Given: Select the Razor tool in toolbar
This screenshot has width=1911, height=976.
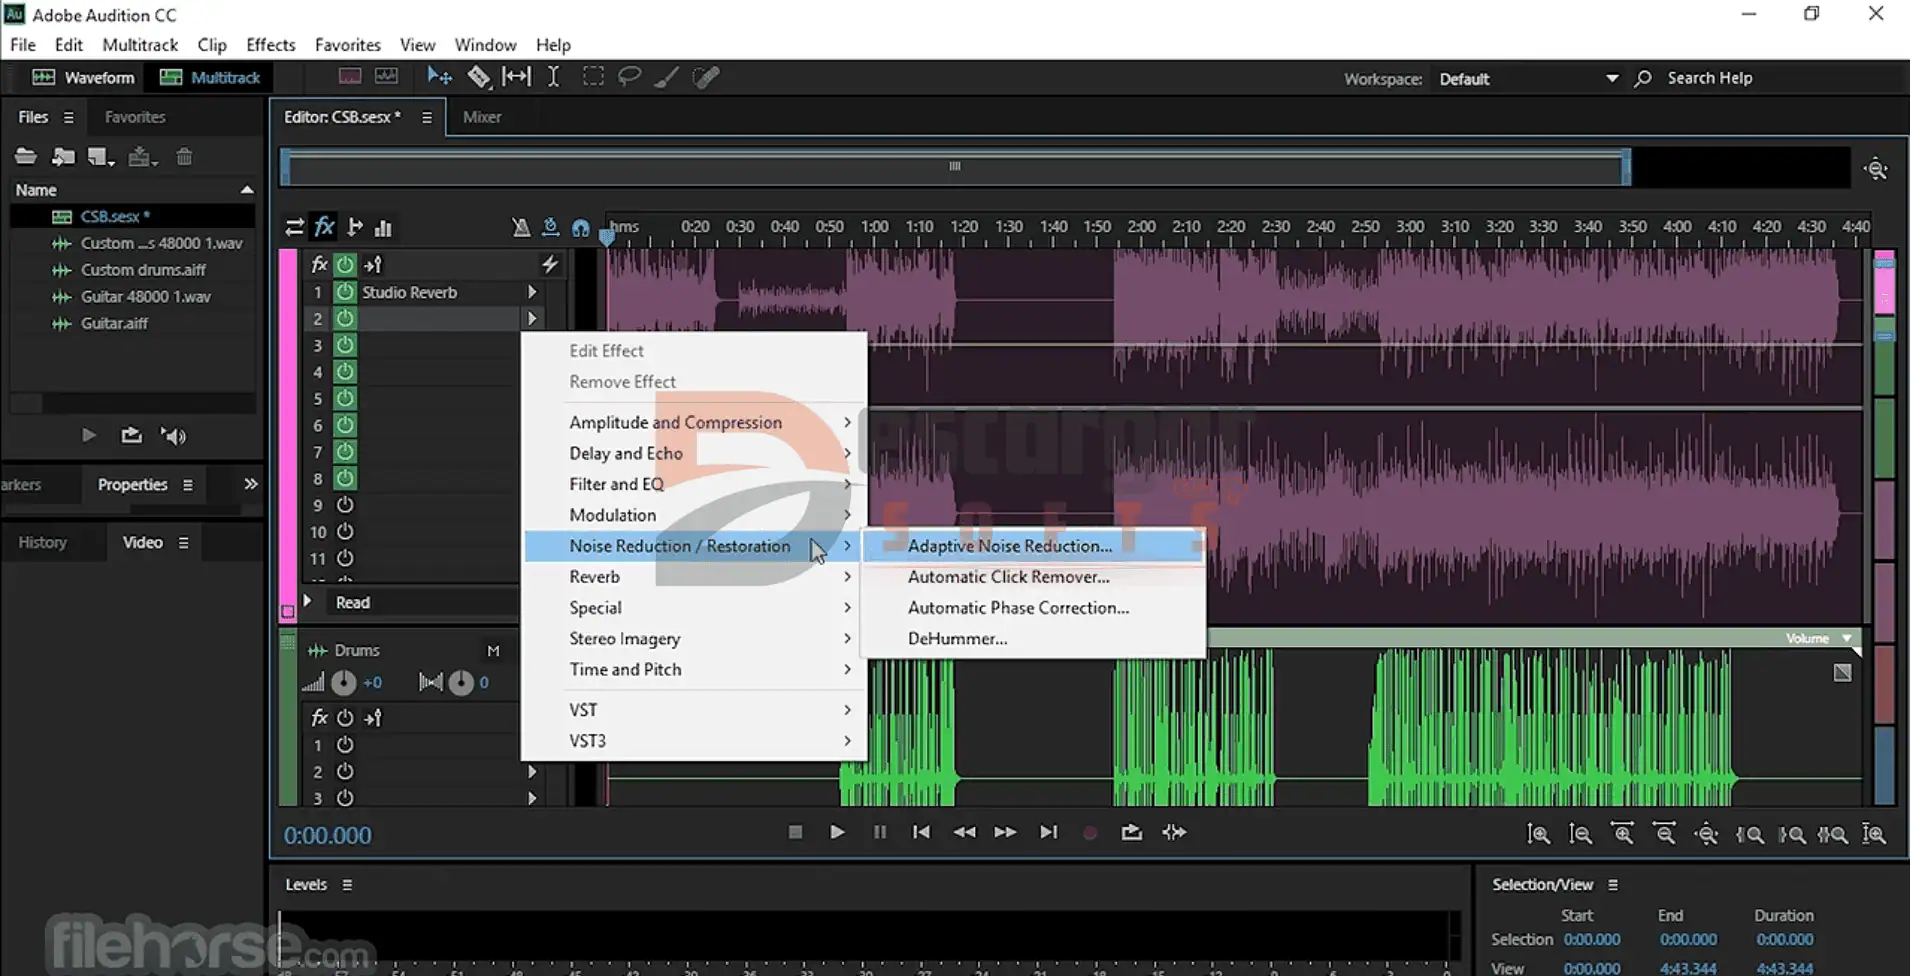Looking at the screenshot, I should (479, 77).
